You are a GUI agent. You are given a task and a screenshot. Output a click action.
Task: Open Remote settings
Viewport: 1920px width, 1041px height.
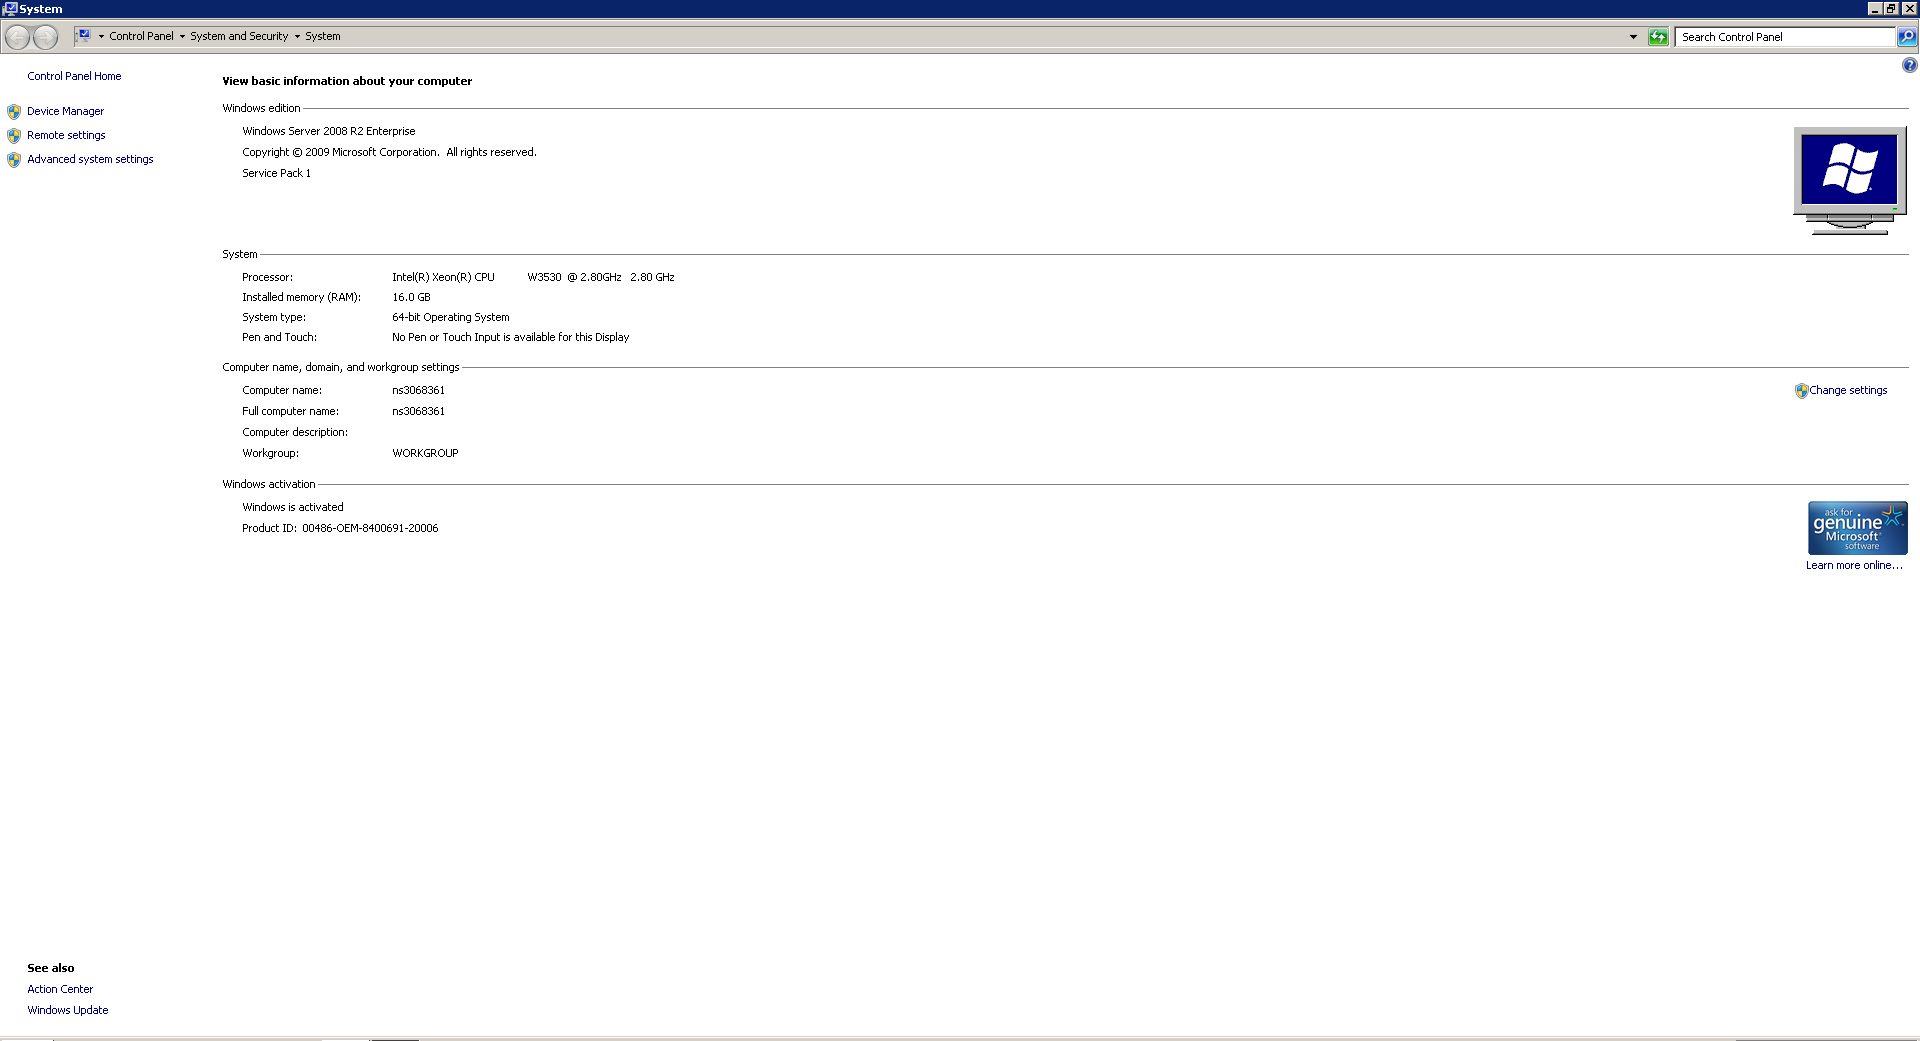(66, 135)
